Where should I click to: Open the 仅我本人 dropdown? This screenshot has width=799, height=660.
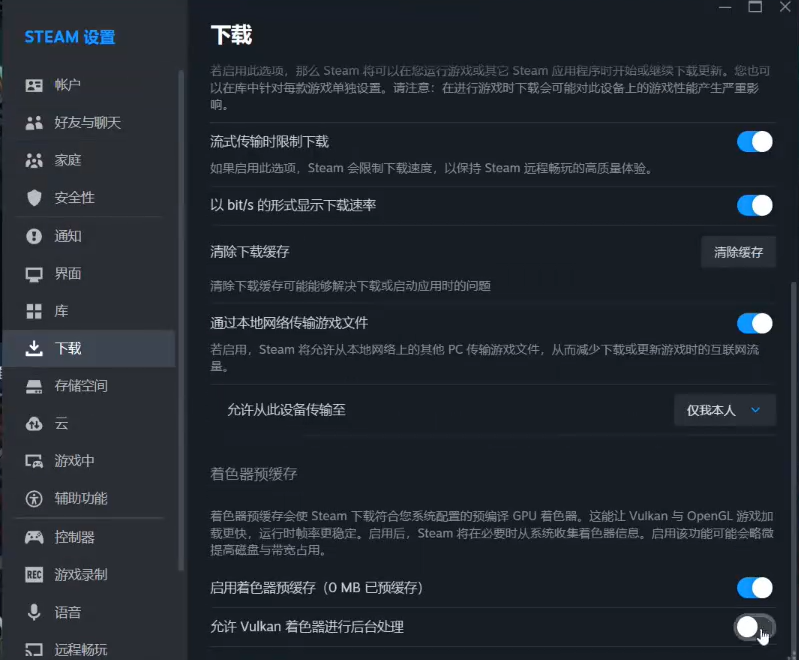(x=725, y=410)
